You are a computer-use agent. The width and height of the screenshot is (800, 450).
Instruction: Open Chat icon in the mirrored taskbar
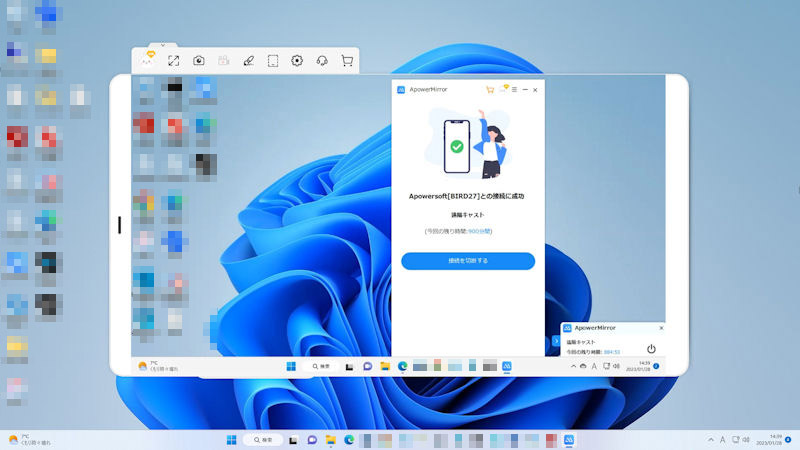367,366
